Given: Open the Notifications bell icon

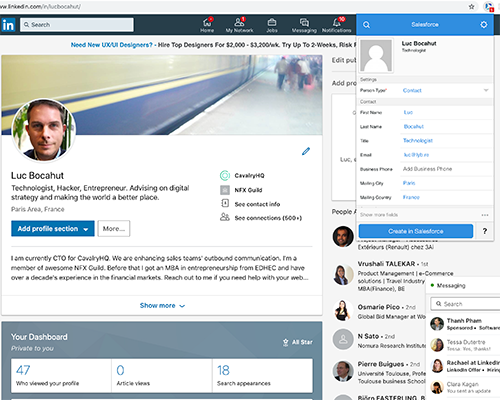Looking at the screenshot, I should [336, 22].
